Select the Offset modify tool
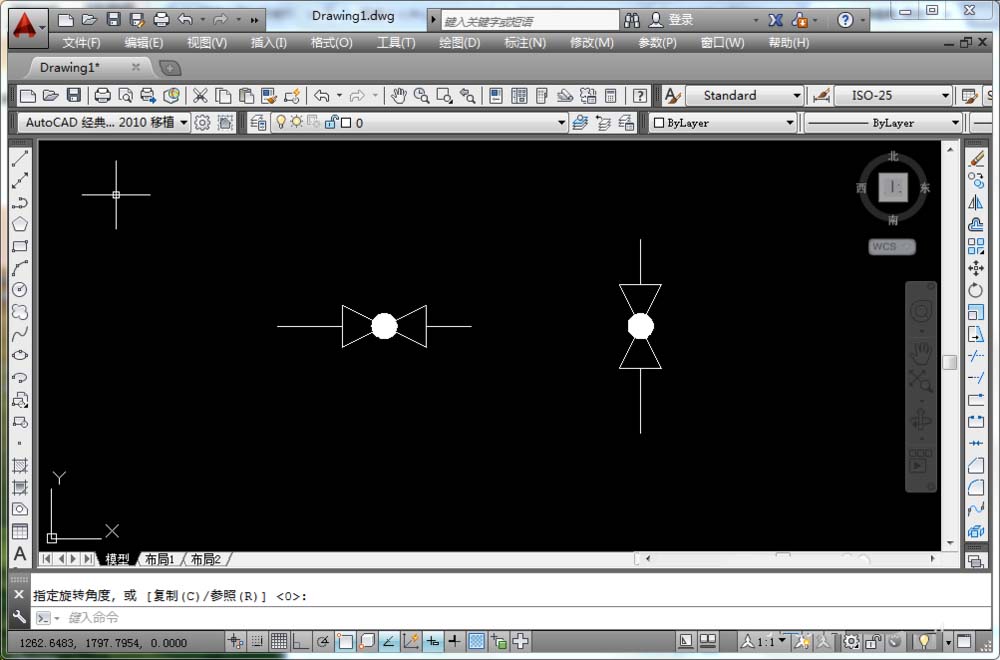This screenshot has width=1000, height=660. click(x=976, y=224)
